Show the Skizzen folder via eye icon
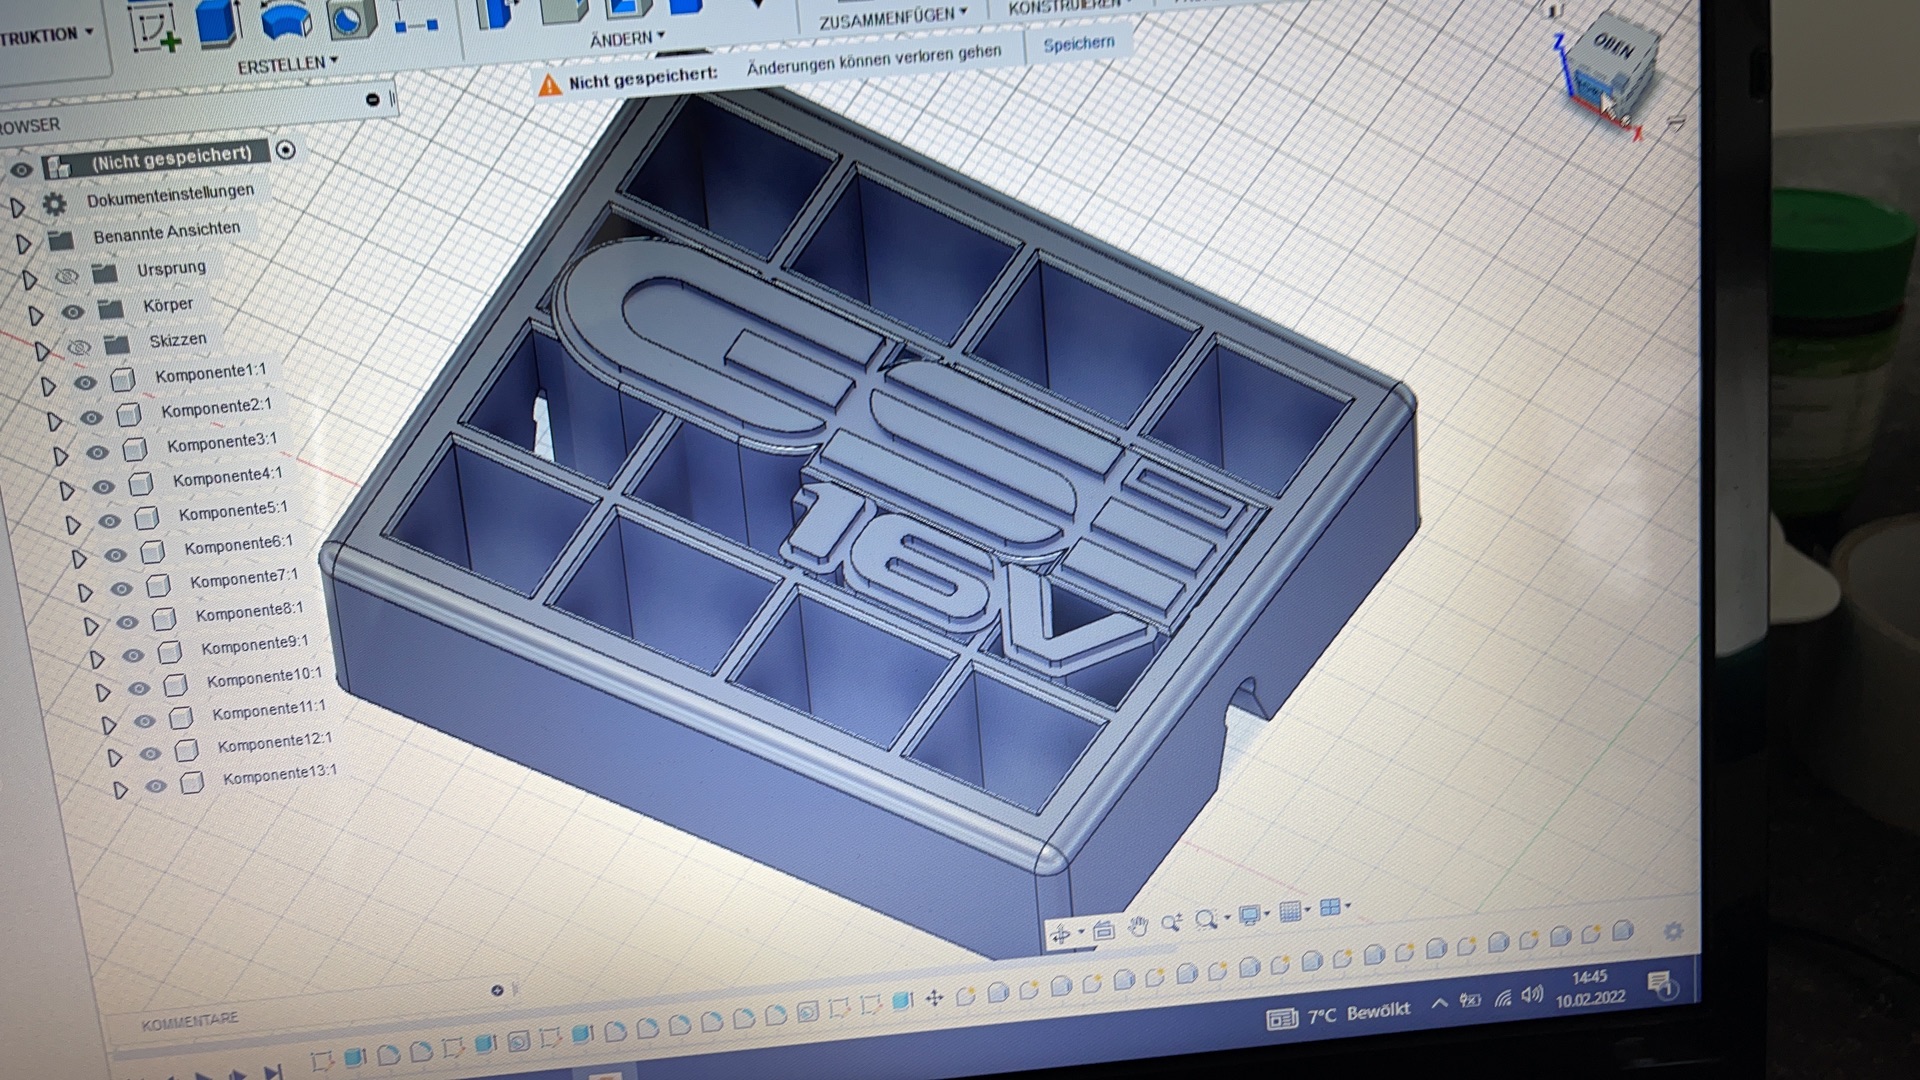This screenshot has width=1920, height=1080. (x=78, y=347)
